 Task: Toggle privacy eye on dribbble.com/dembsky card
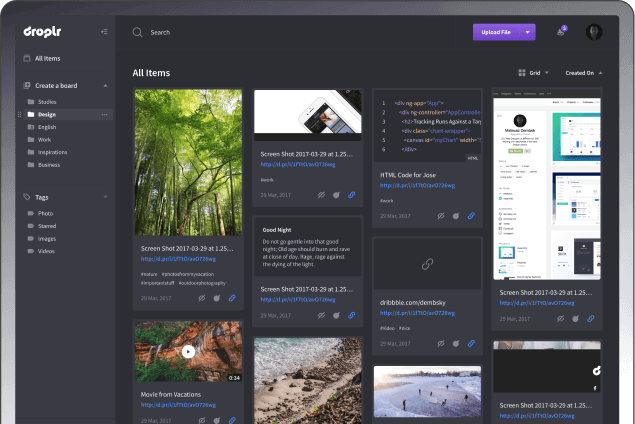(441, 343)
